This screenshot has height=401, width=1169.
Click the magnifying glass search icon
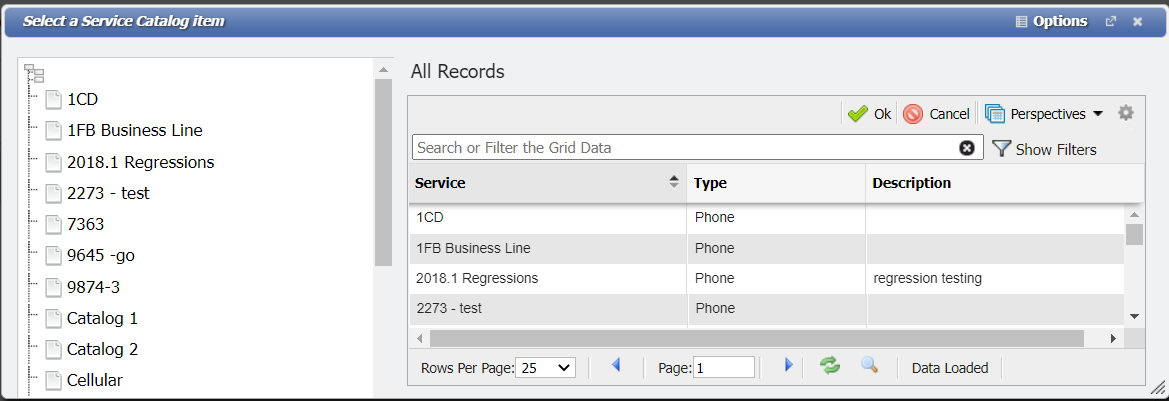point(869,366)
